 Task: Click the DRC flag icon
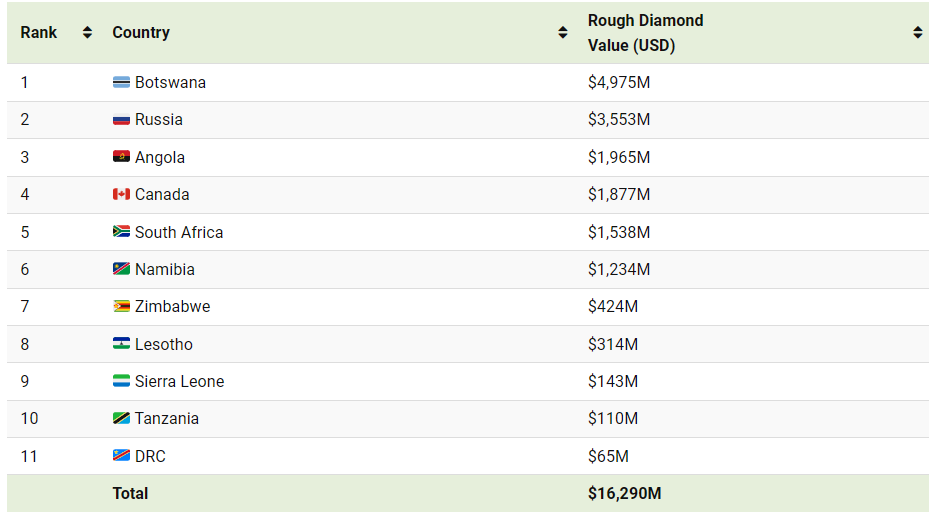click(x=121, y=456)
